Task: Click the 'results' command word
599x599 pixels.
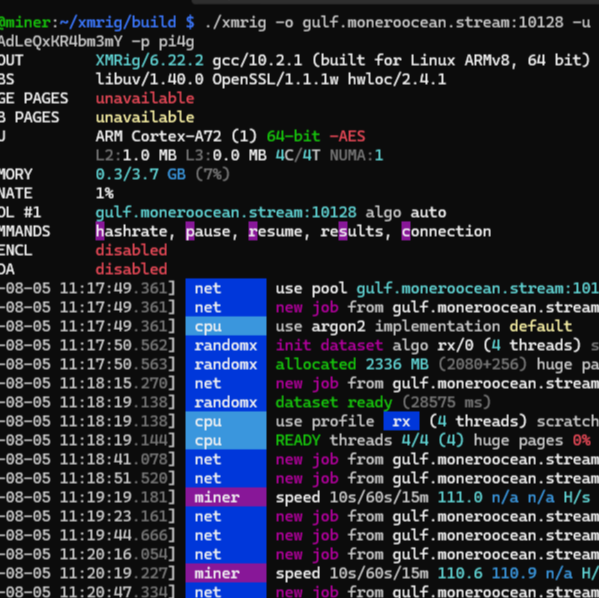Action: [x=352, y=232]
